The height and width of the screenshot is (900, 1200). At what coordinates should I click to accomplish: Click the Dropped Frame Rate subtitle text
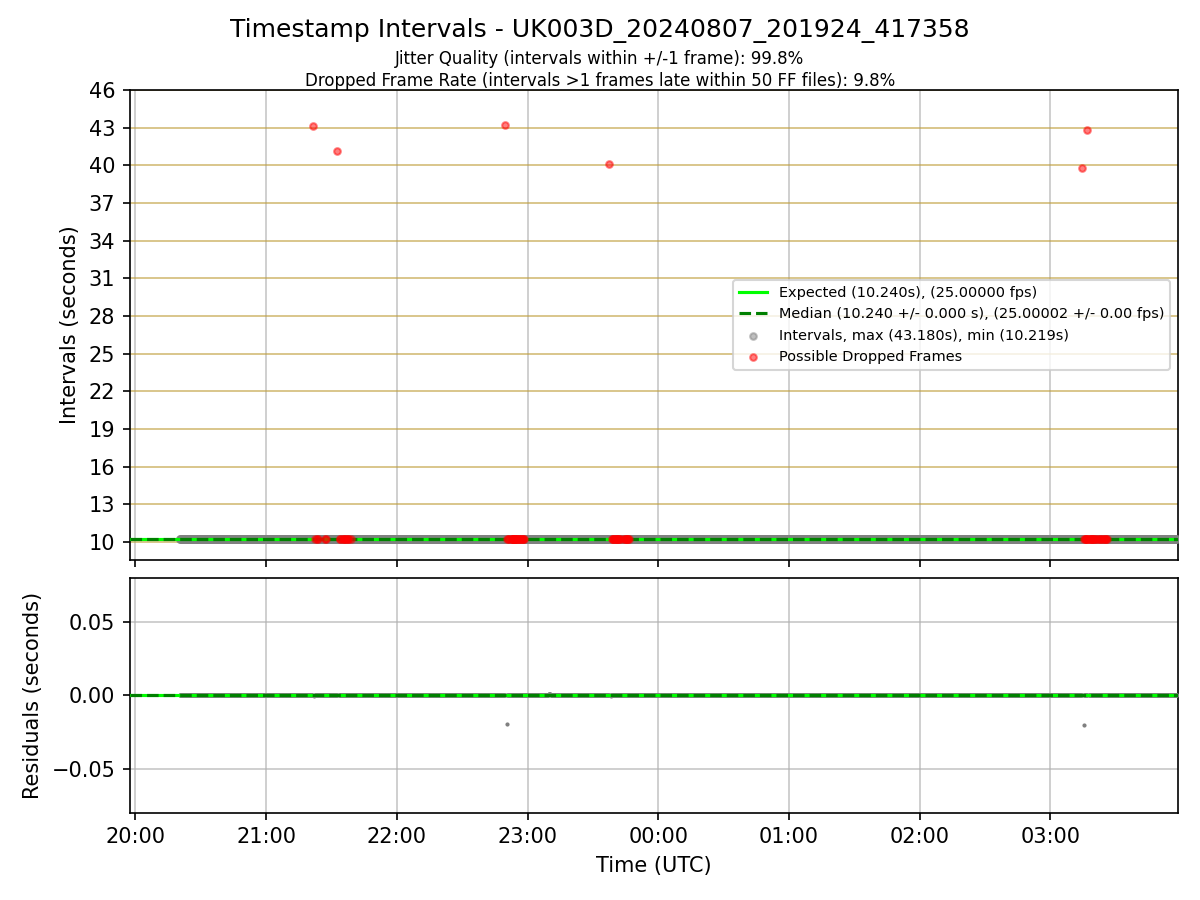(x=600, y=80)
